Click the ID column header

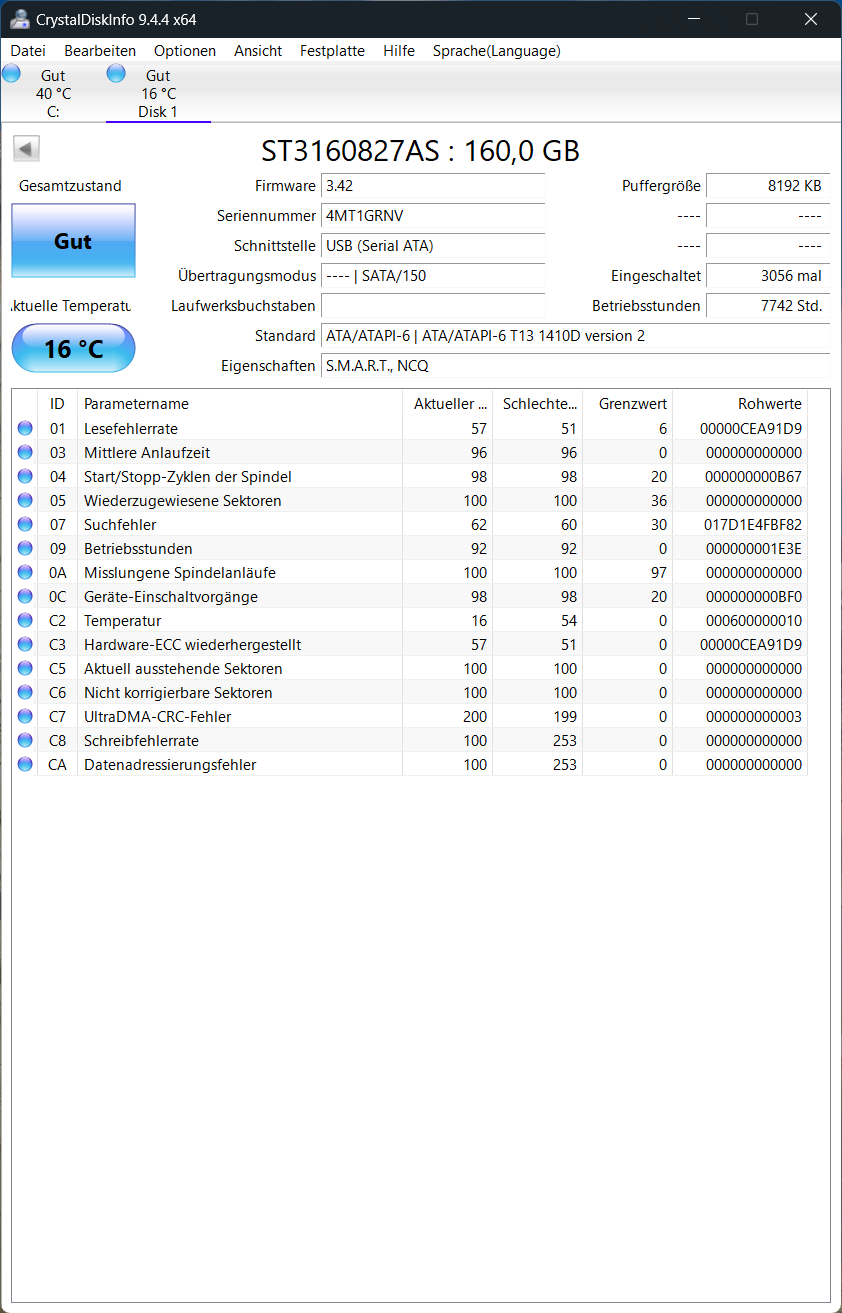[57, 404]
